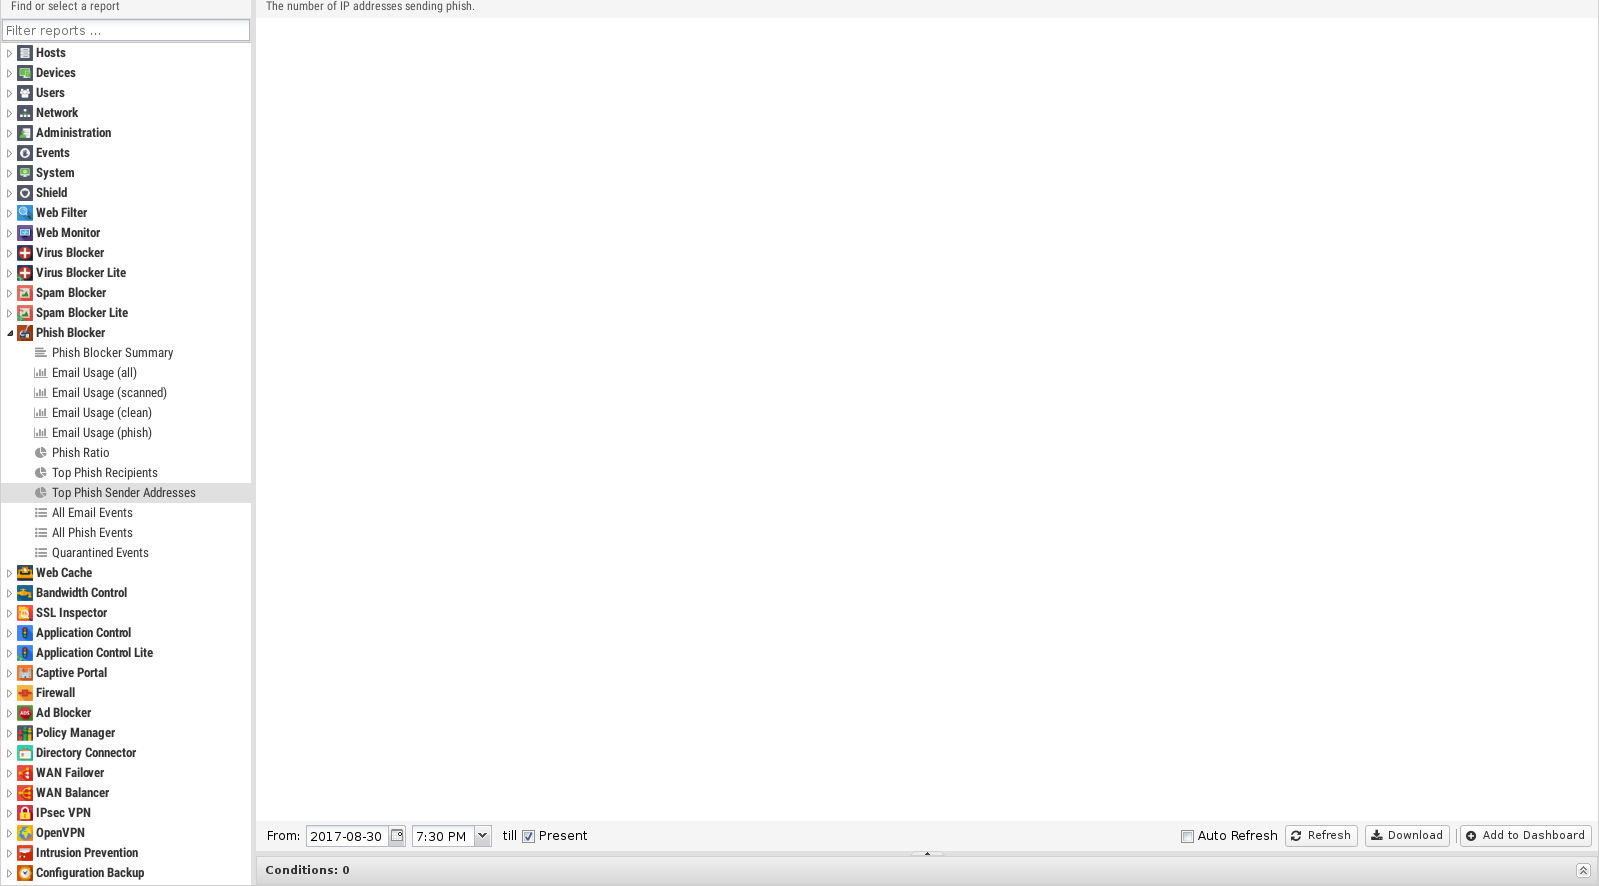
Task: Expand the Spam Blocker Lite tree node
Action: pos(10,313)
